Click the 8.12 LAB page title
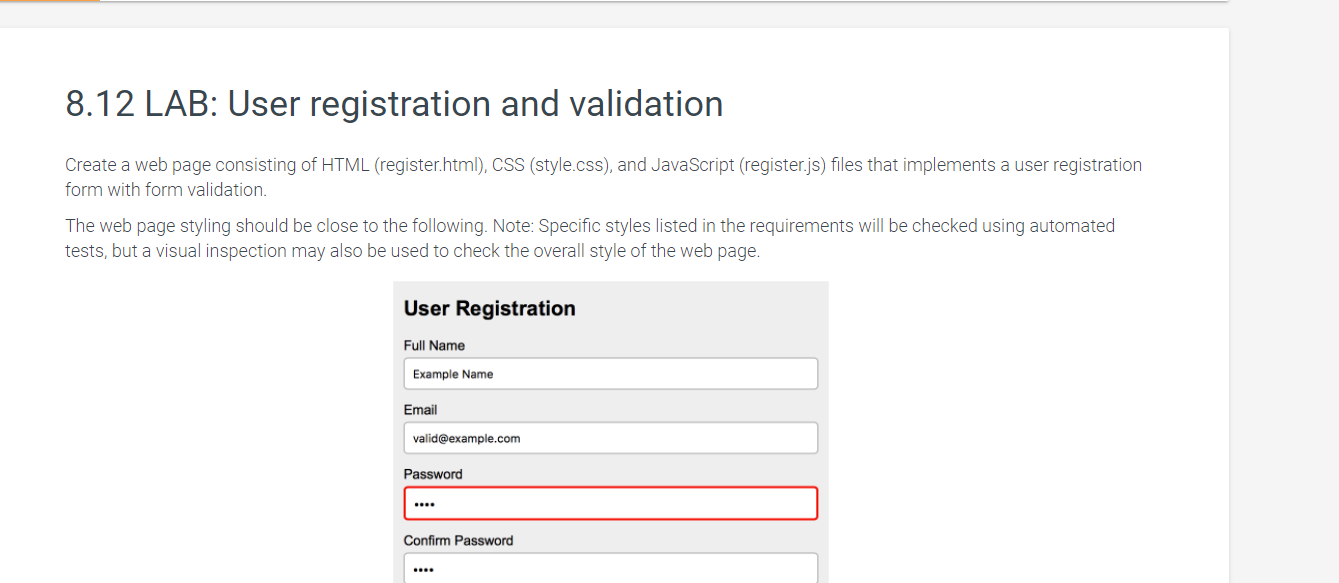The image size is (1339, 583). point(394,104)
